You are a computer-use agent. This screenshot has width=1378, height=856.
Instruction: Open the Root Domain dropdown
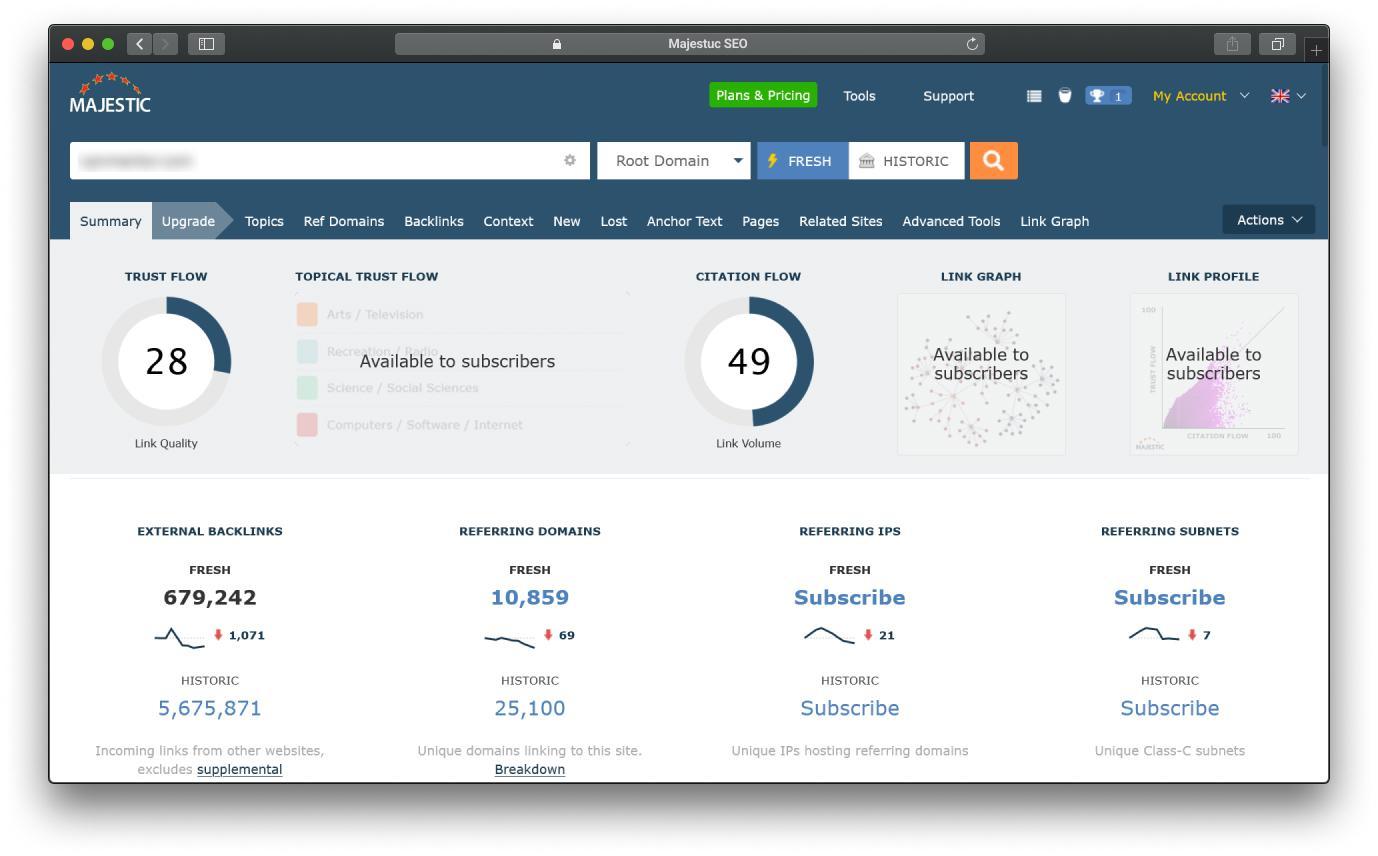[x=674, y=160]
